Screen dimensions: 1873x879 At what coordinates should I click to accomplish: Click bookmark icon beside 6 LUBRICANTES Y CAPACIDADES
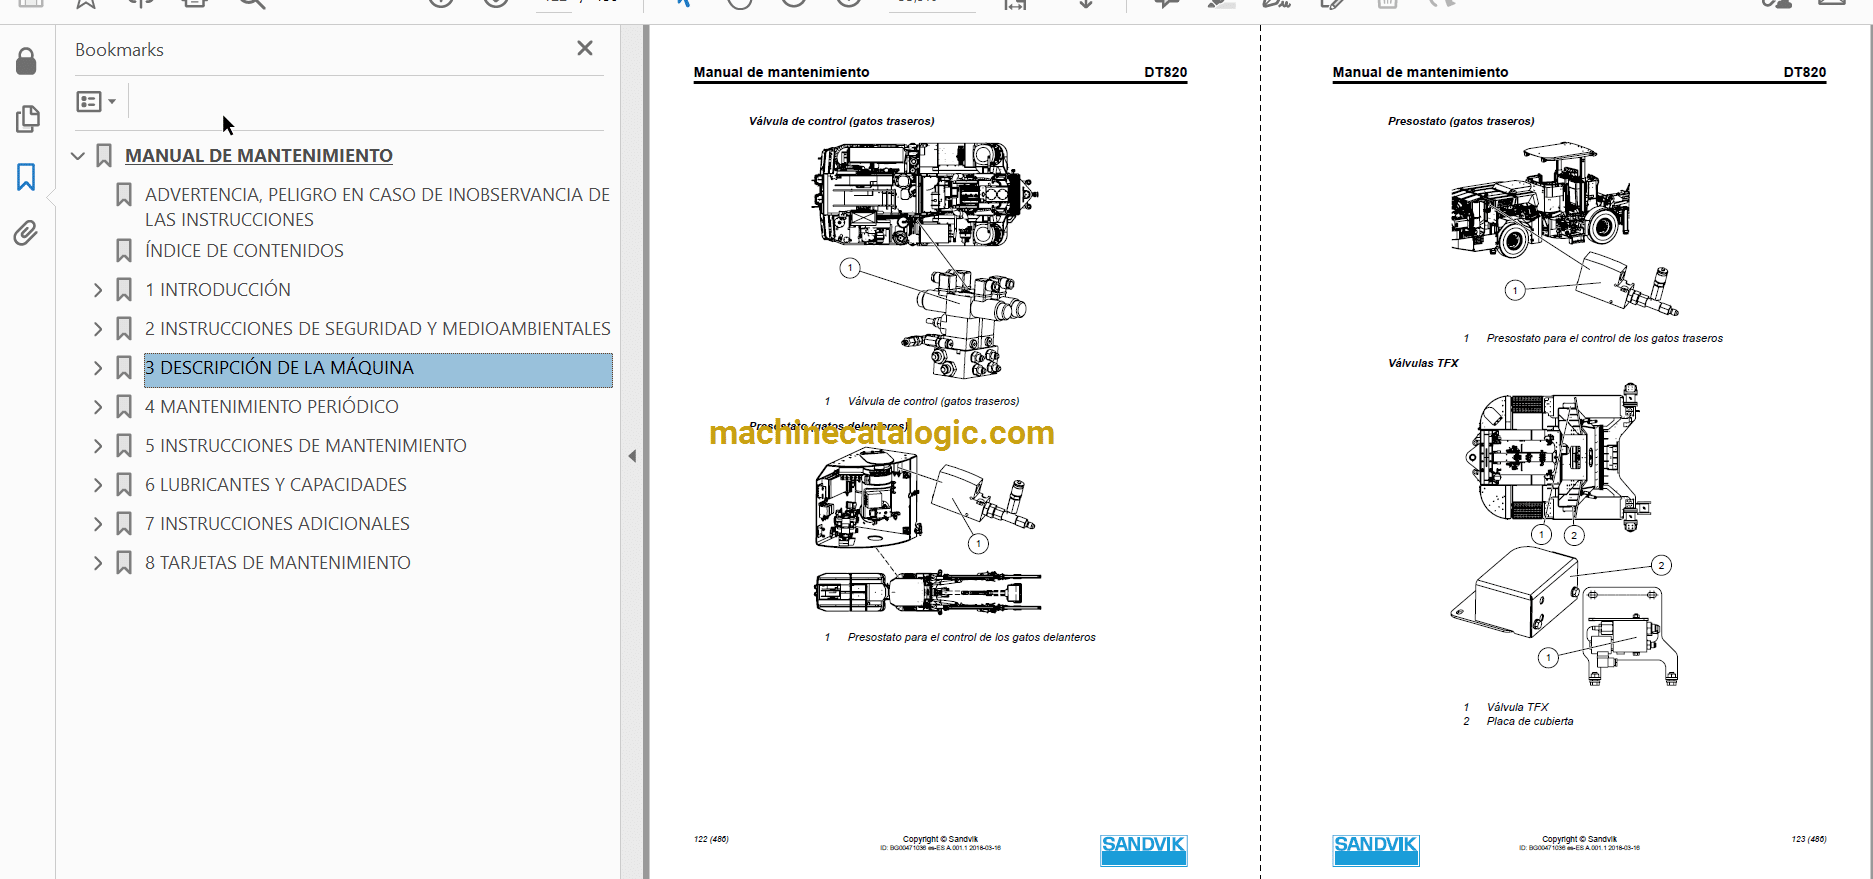tap(124, 485)
